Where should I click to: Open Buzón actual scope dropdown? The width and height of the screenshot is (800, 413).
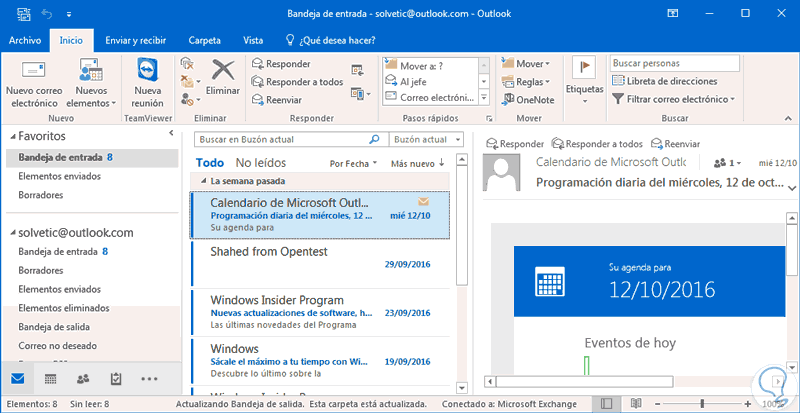pos(427,139)
